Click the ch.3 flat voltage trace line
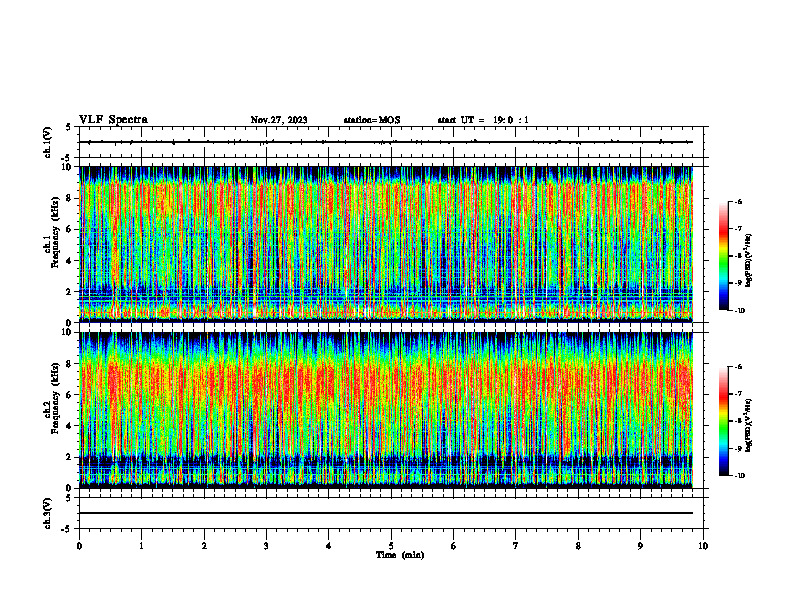Screen dimensions: 792x612 (386, 513)
